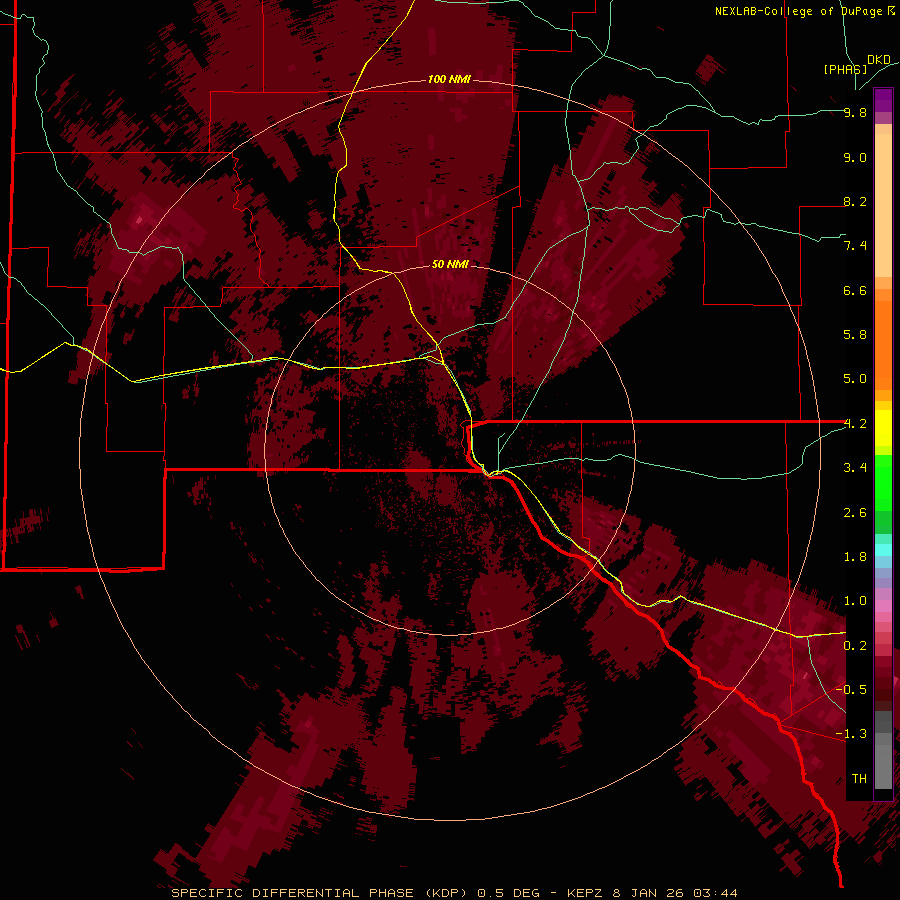900x900 pixels.
Task: Select the 5.0 value on the color scale
Action: pyautogui.click(x=855, y=379)
